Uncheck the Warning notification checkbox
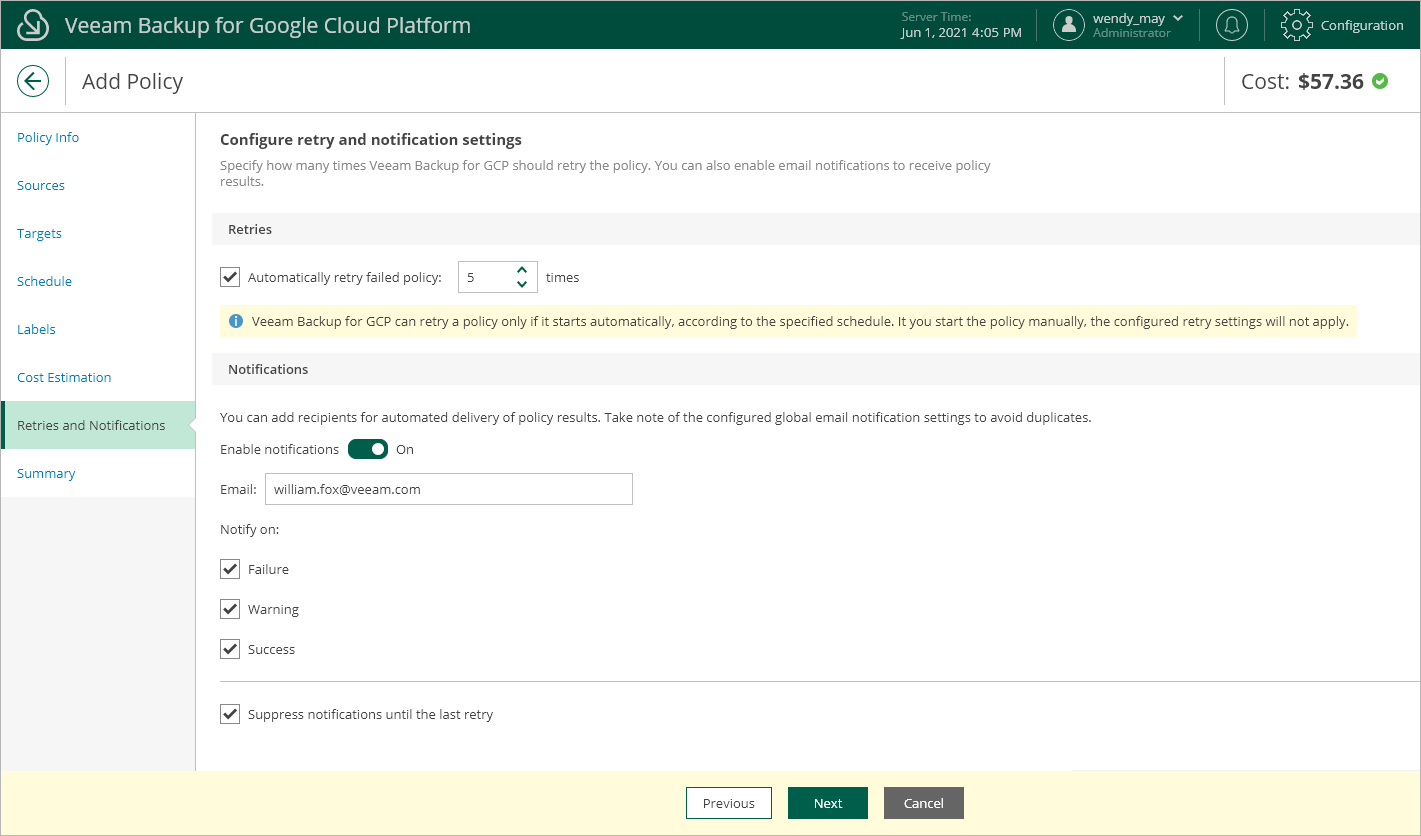The image size is (1421, 836). (230, 609)
